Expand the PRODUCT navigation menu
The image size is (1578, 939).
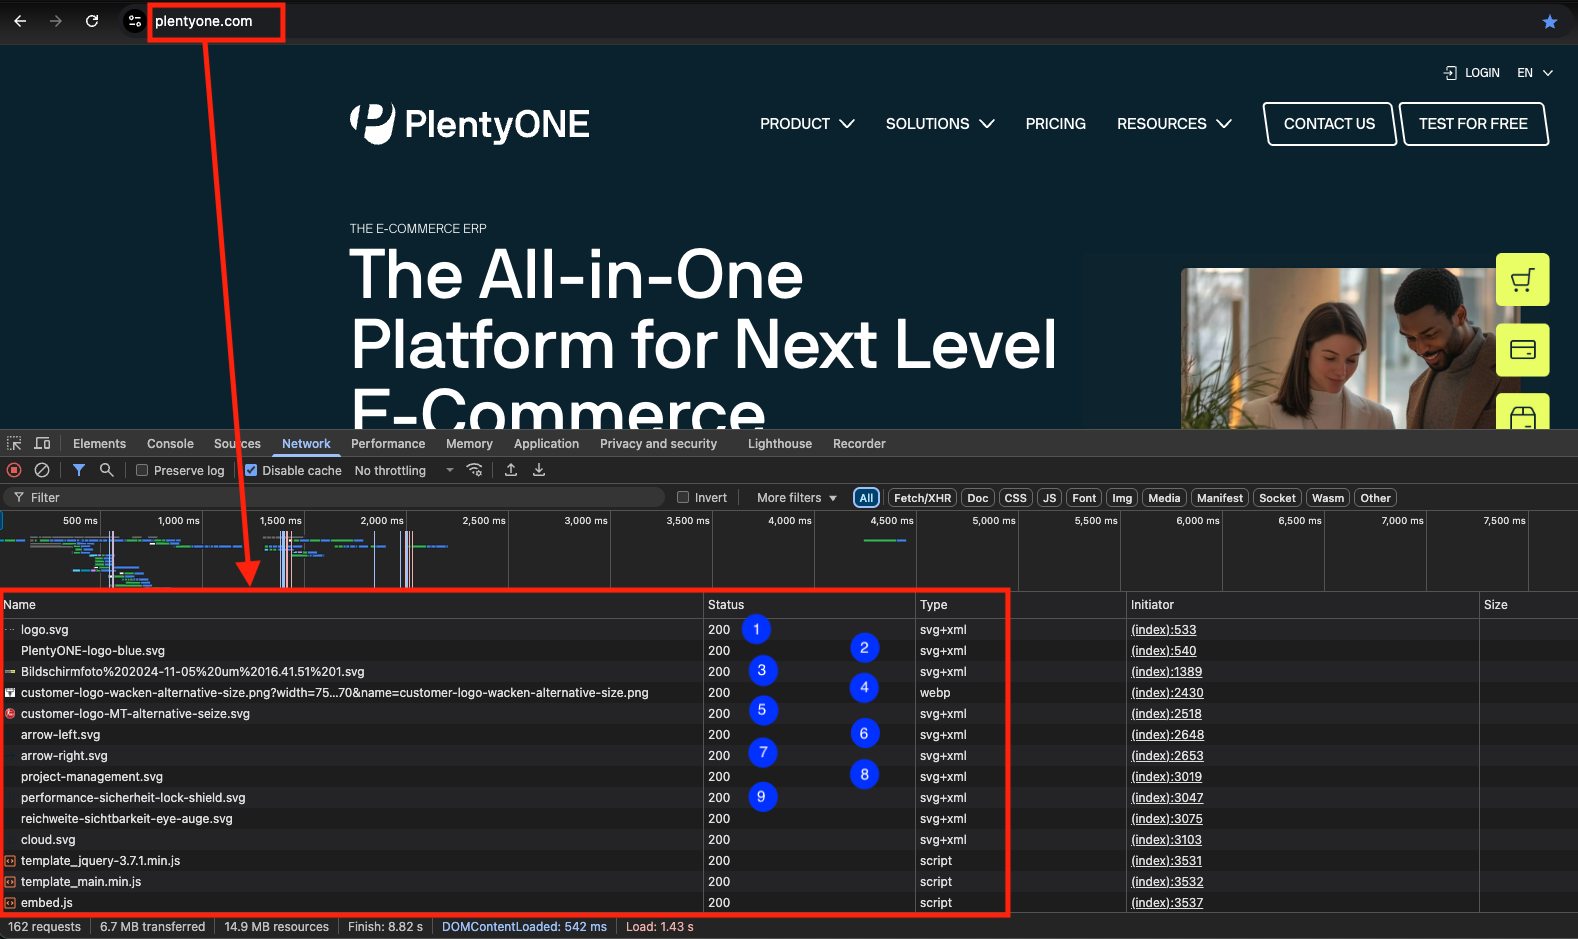pos(806,124)
